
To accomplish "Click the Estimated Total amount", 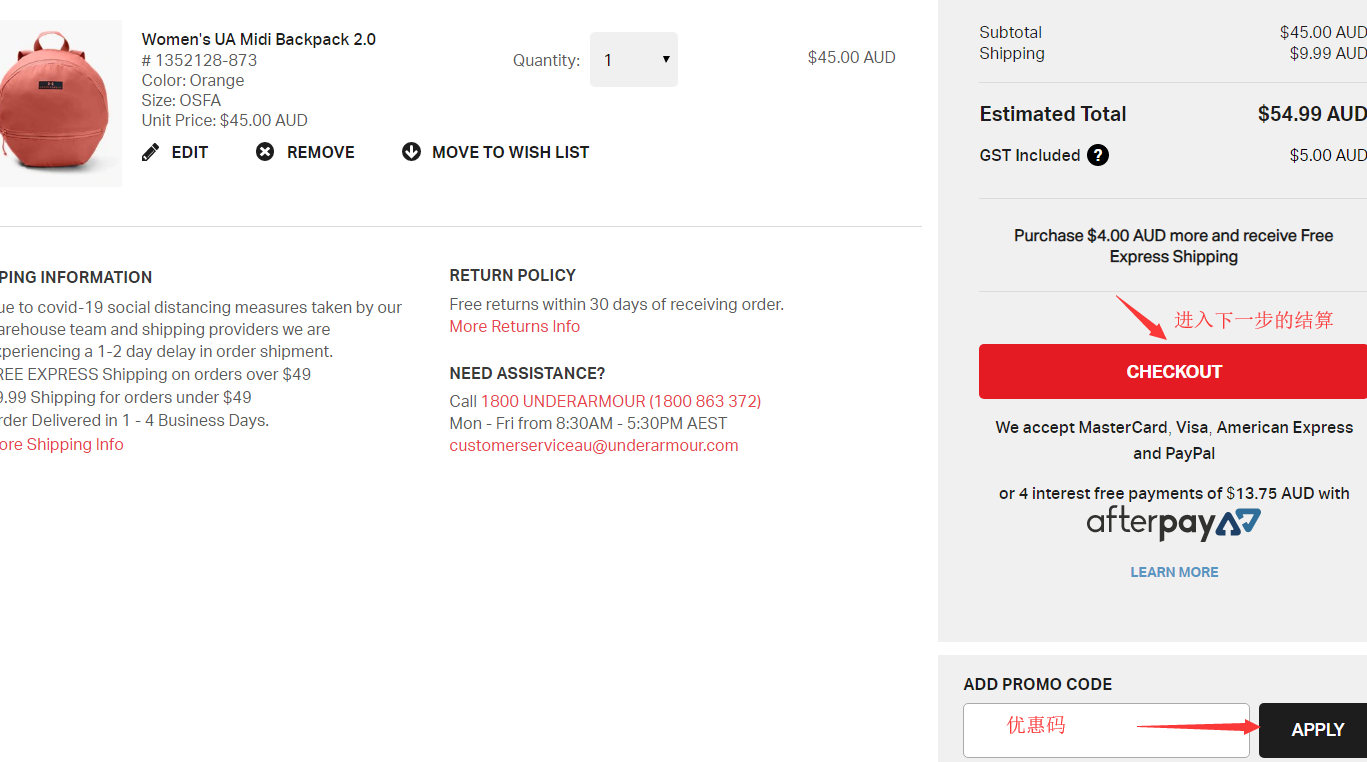I will [1311, 114].
